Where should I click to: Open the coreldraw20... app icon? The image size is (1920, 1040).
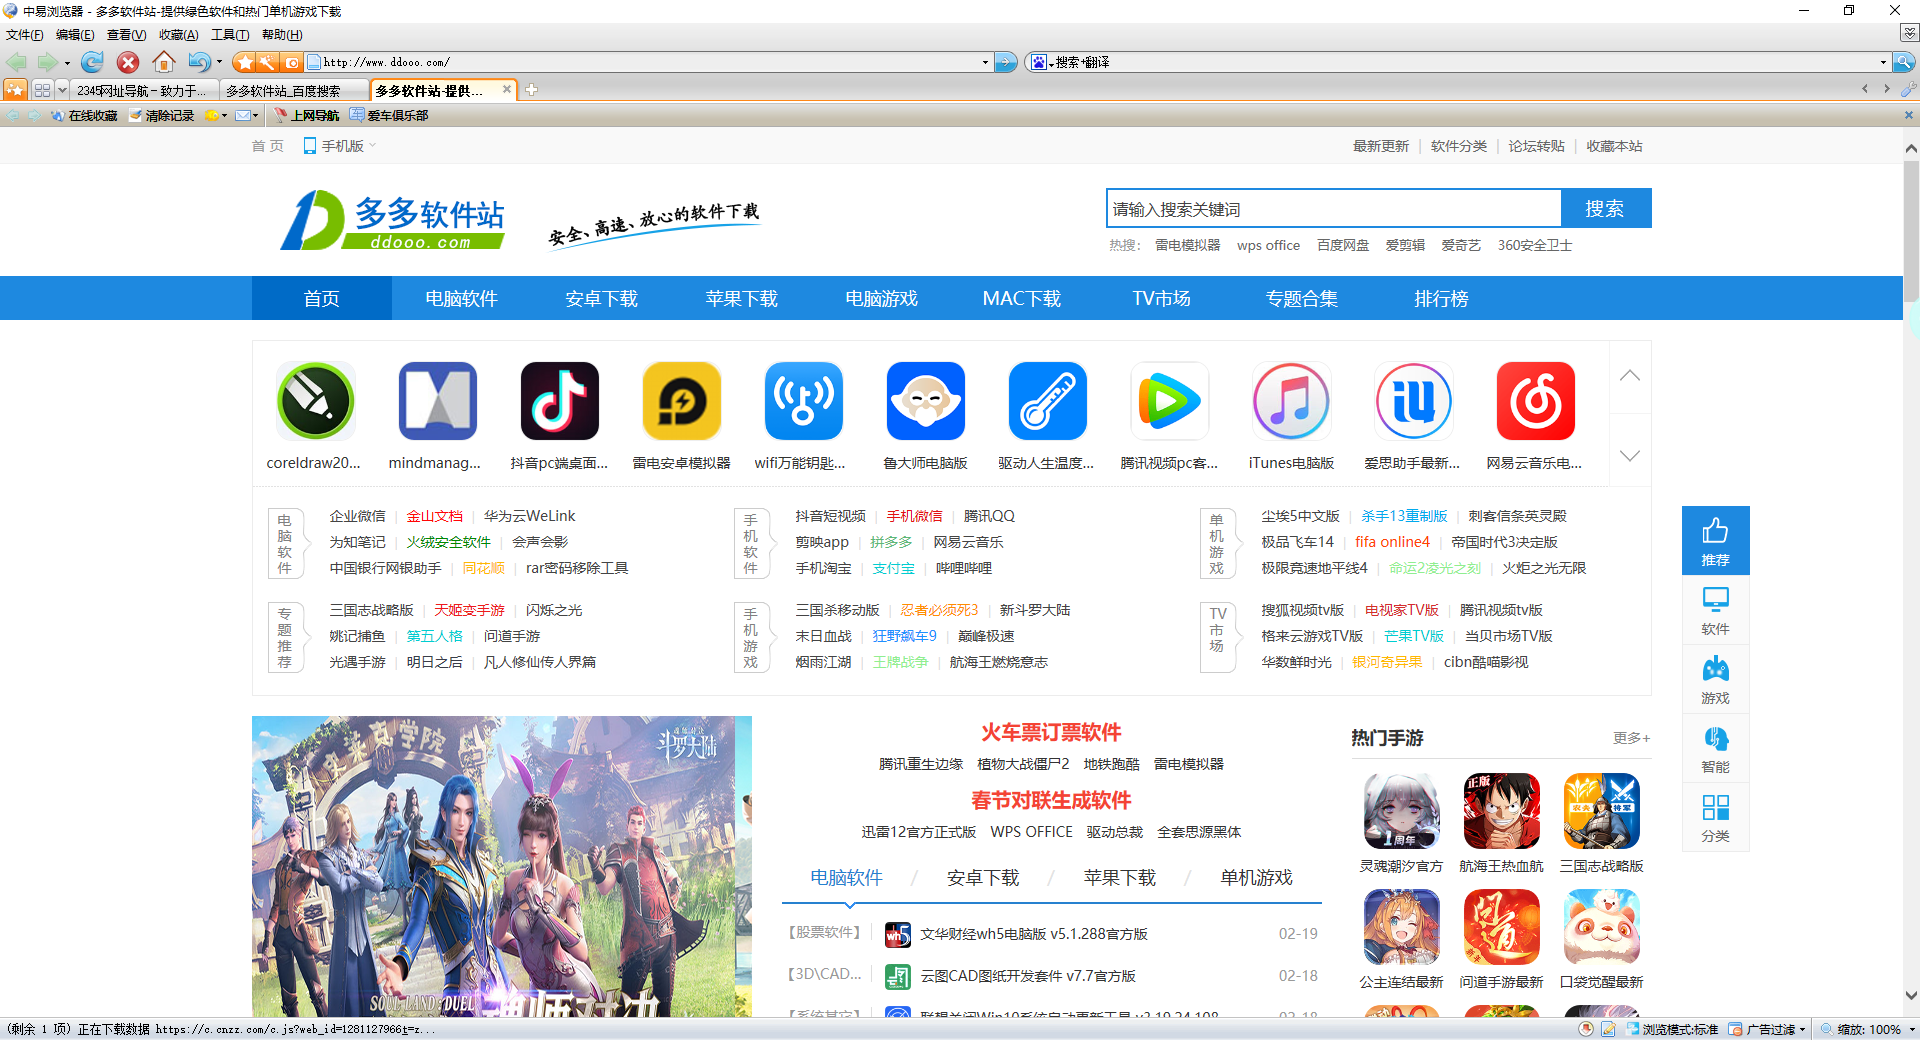tap(315, 401)
